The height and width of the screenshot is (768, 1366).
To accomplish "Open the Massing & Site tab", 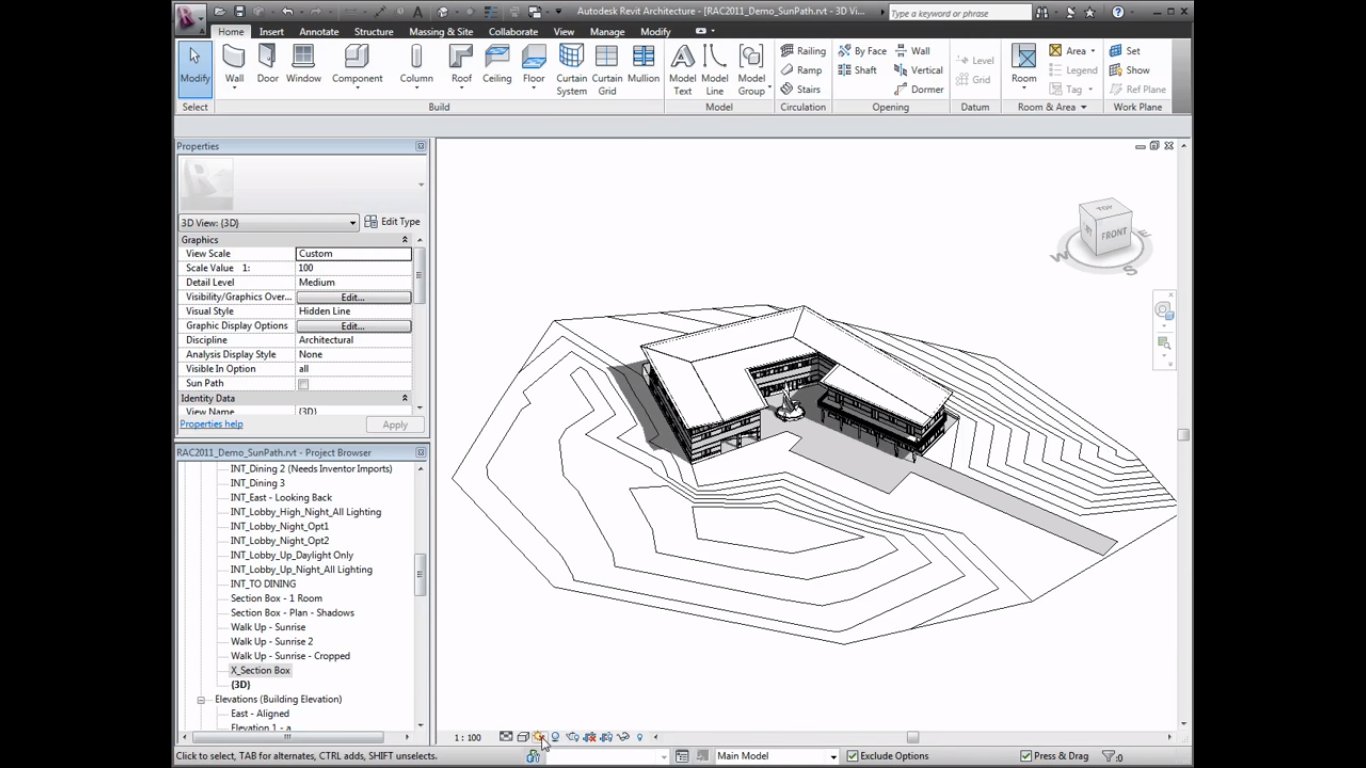I will (x=441, y=31).
